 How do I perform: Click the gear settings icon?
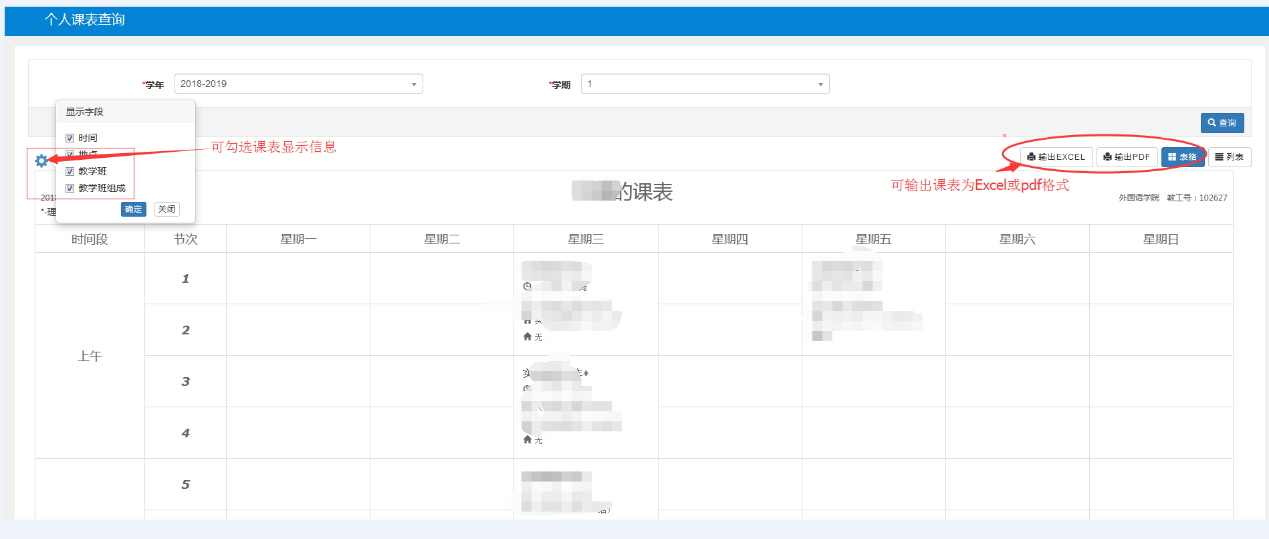coord(41,161)
